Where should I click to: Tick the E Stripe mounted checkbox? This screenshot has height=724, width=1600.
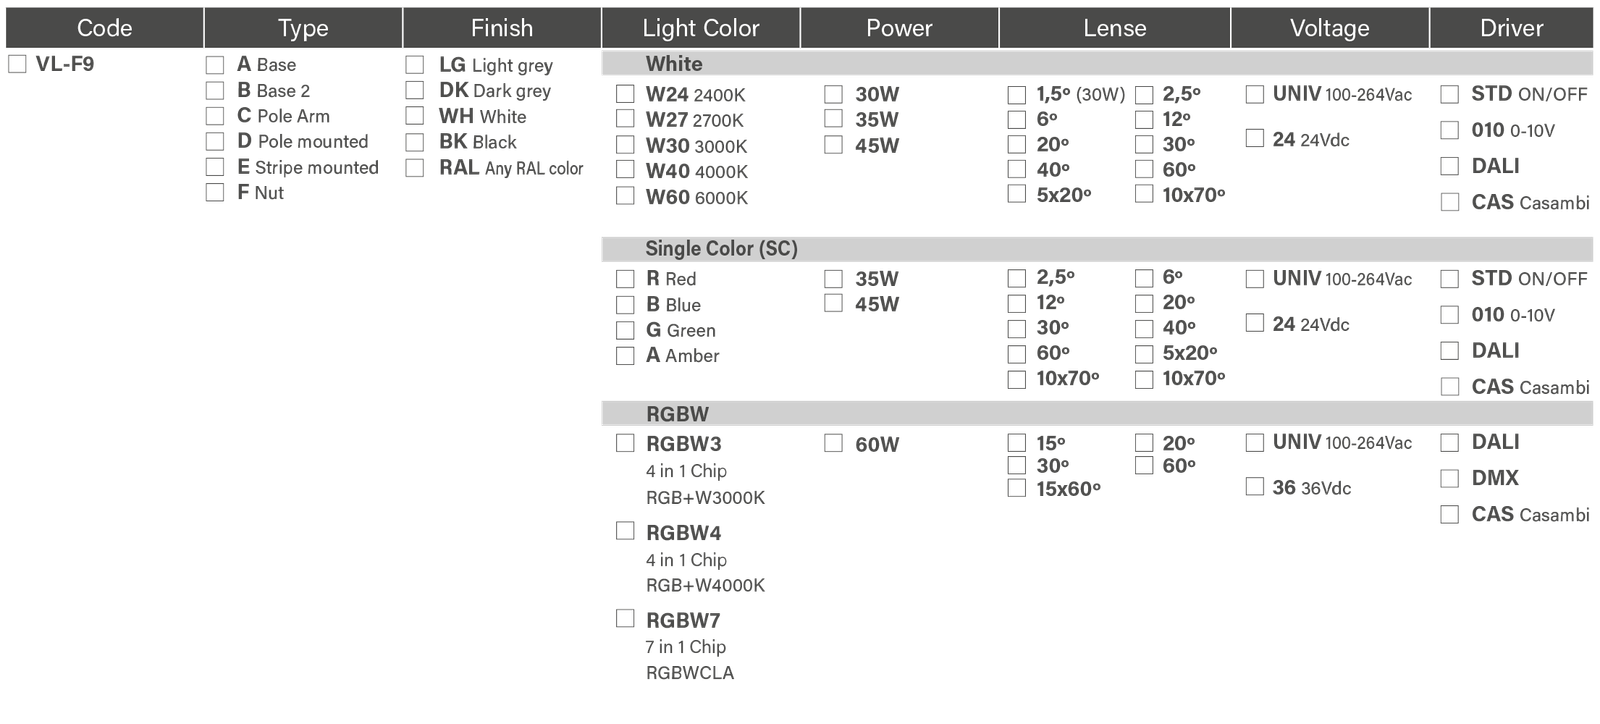[x=214, y=167]
